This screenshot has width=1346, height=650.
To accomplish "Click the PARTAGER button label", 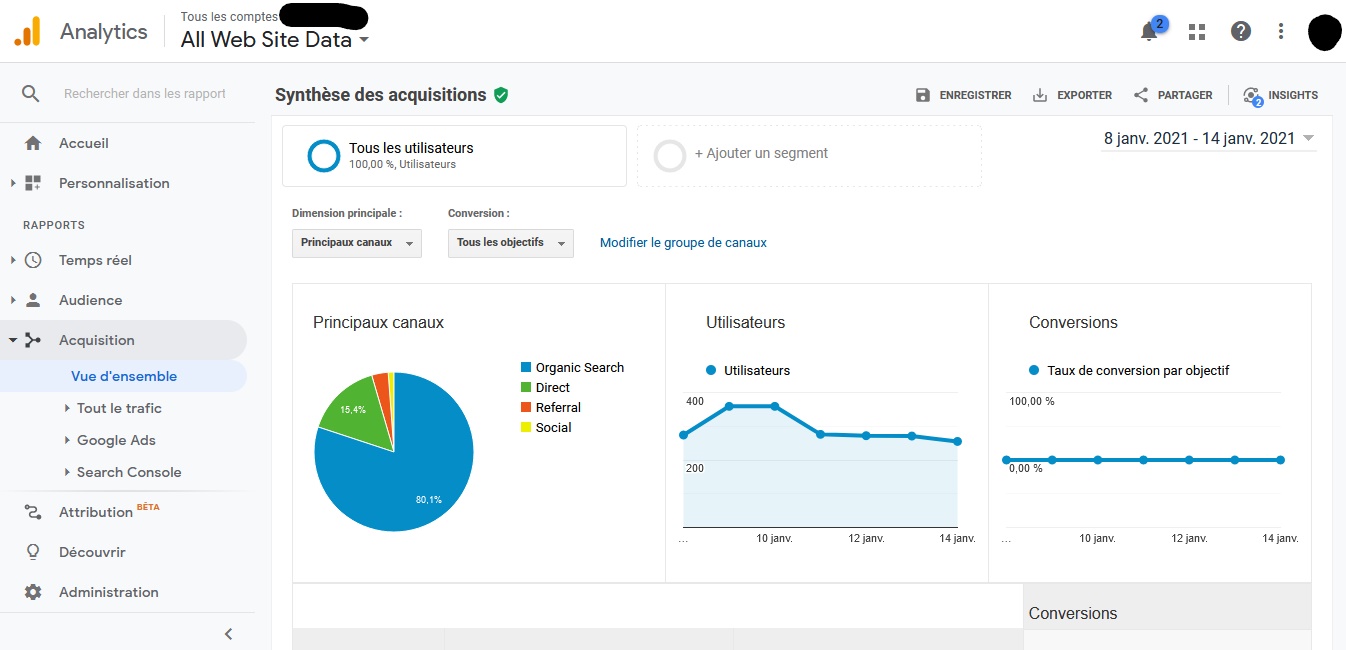I will click(1185, 95).
